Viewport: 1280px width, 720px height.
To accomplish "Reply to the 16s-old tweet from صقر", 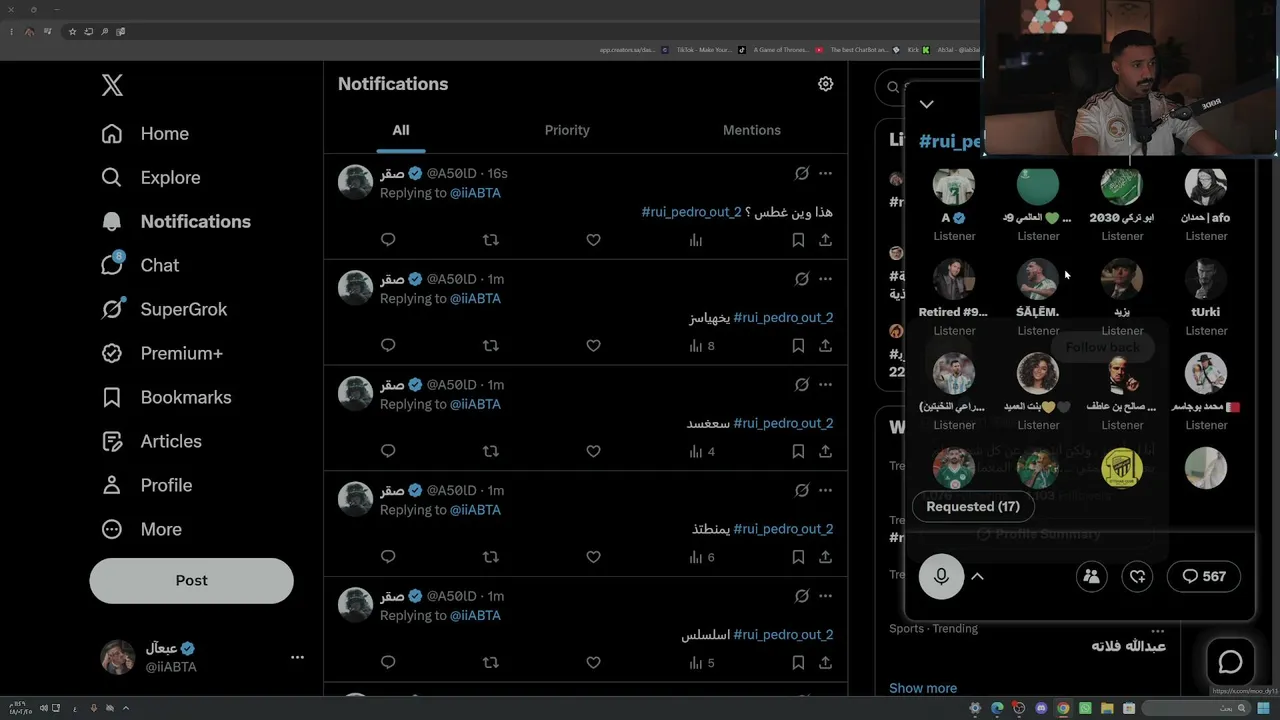I will (388, 240).
